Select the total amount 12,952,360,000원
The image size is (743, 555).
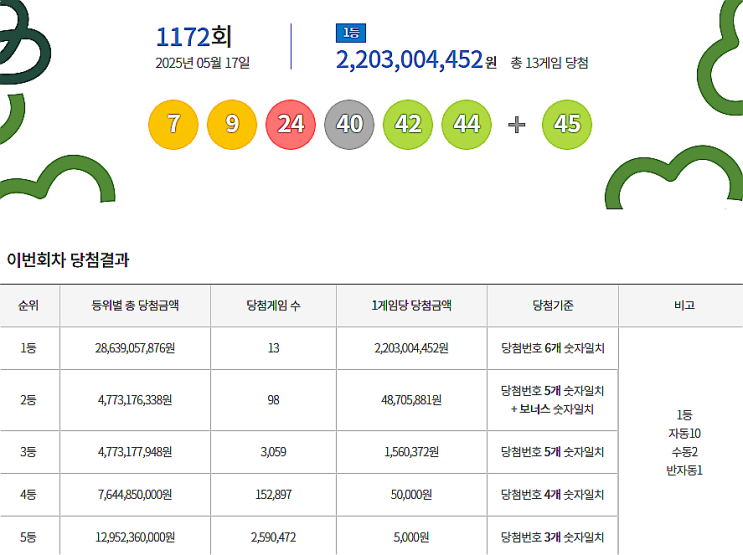coord(135,537)
